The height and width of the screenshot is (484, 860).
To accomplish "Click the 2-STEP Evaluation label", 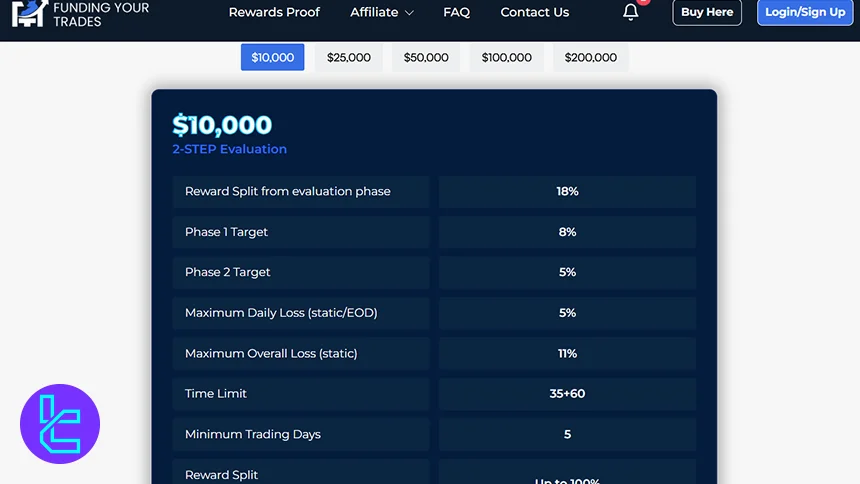I will 229,149.
